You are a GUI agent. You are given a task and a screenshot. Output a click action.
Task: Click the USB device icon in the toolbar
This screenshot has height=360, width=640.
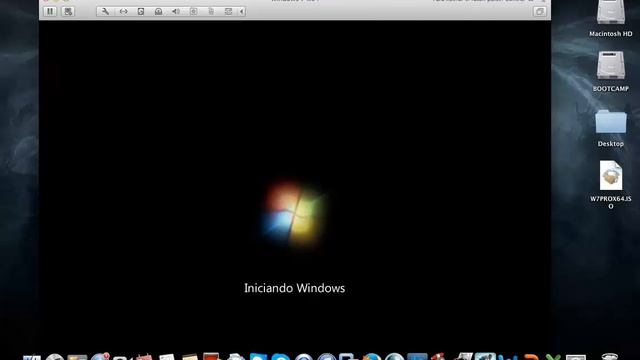coord(211,11)
